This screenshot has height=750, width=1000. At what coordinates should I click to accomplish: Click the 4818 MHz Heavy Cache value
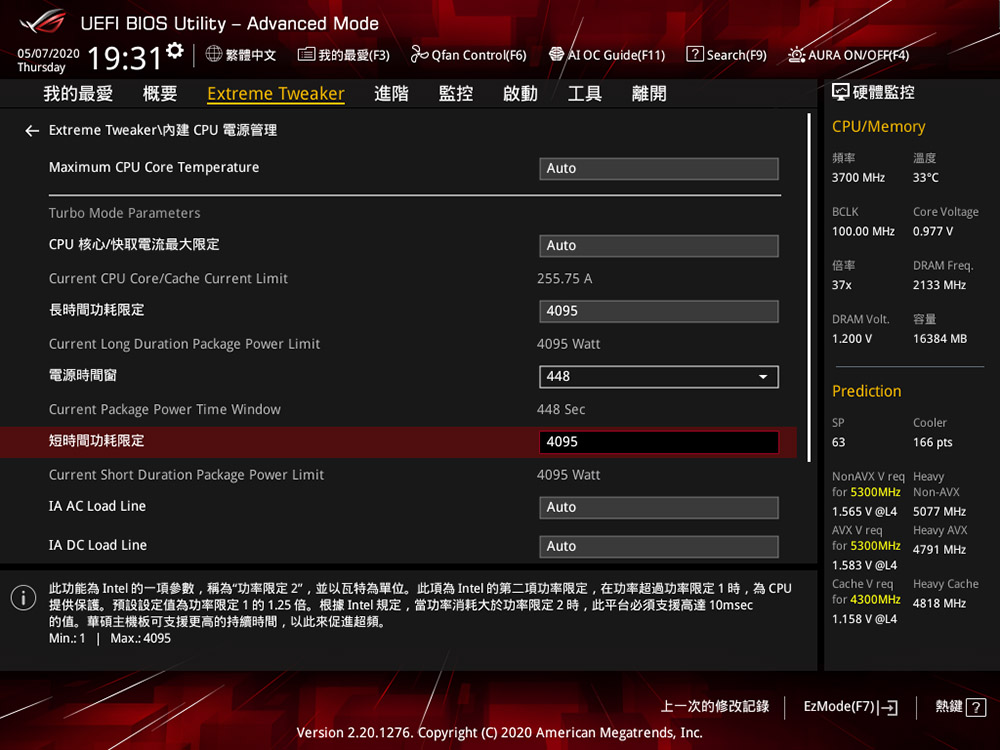[939, 603]
